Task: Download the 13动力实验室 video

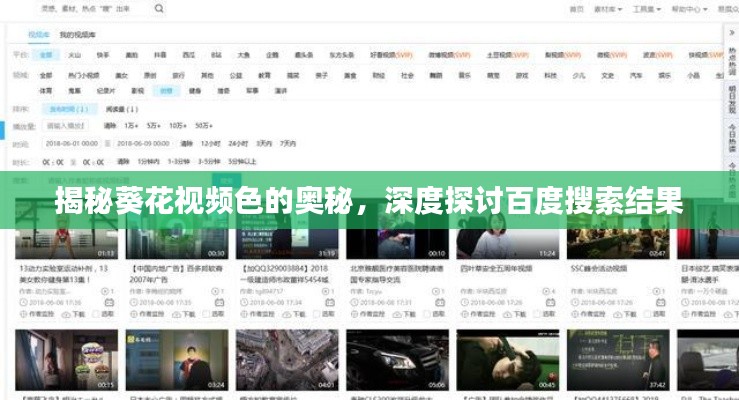Action: coord(74,314)
